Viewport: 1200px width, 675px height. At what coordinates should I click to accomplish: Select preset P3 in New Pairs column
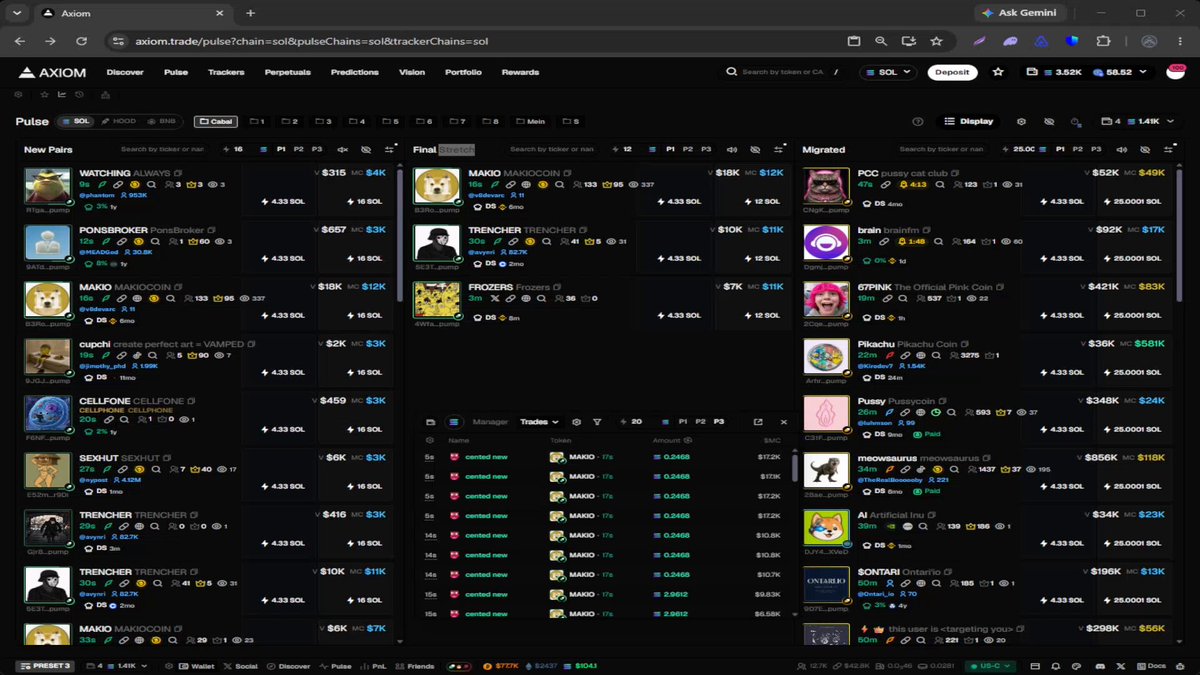click(x=316, y=149)
